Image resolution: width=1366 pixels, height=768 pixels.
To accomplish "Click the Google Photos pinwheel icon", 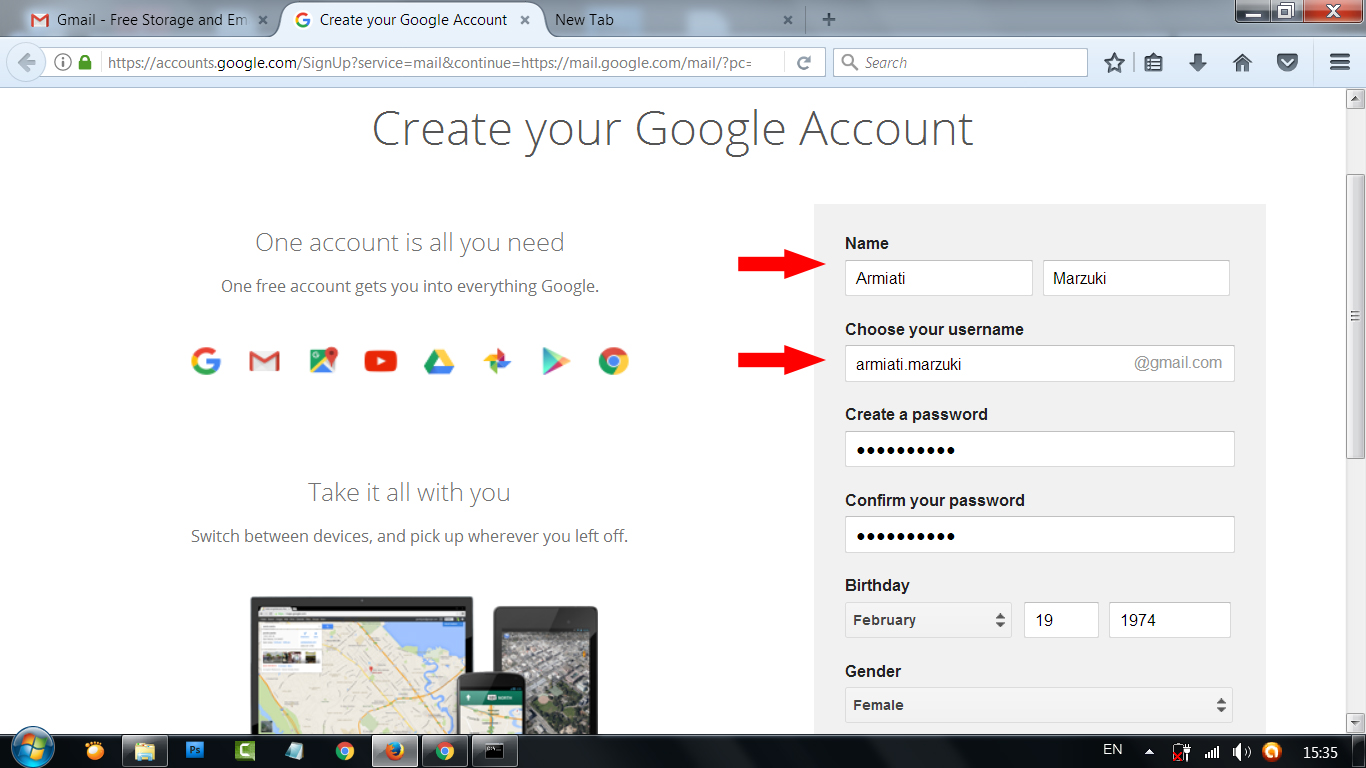I will [x=497, y=361].
